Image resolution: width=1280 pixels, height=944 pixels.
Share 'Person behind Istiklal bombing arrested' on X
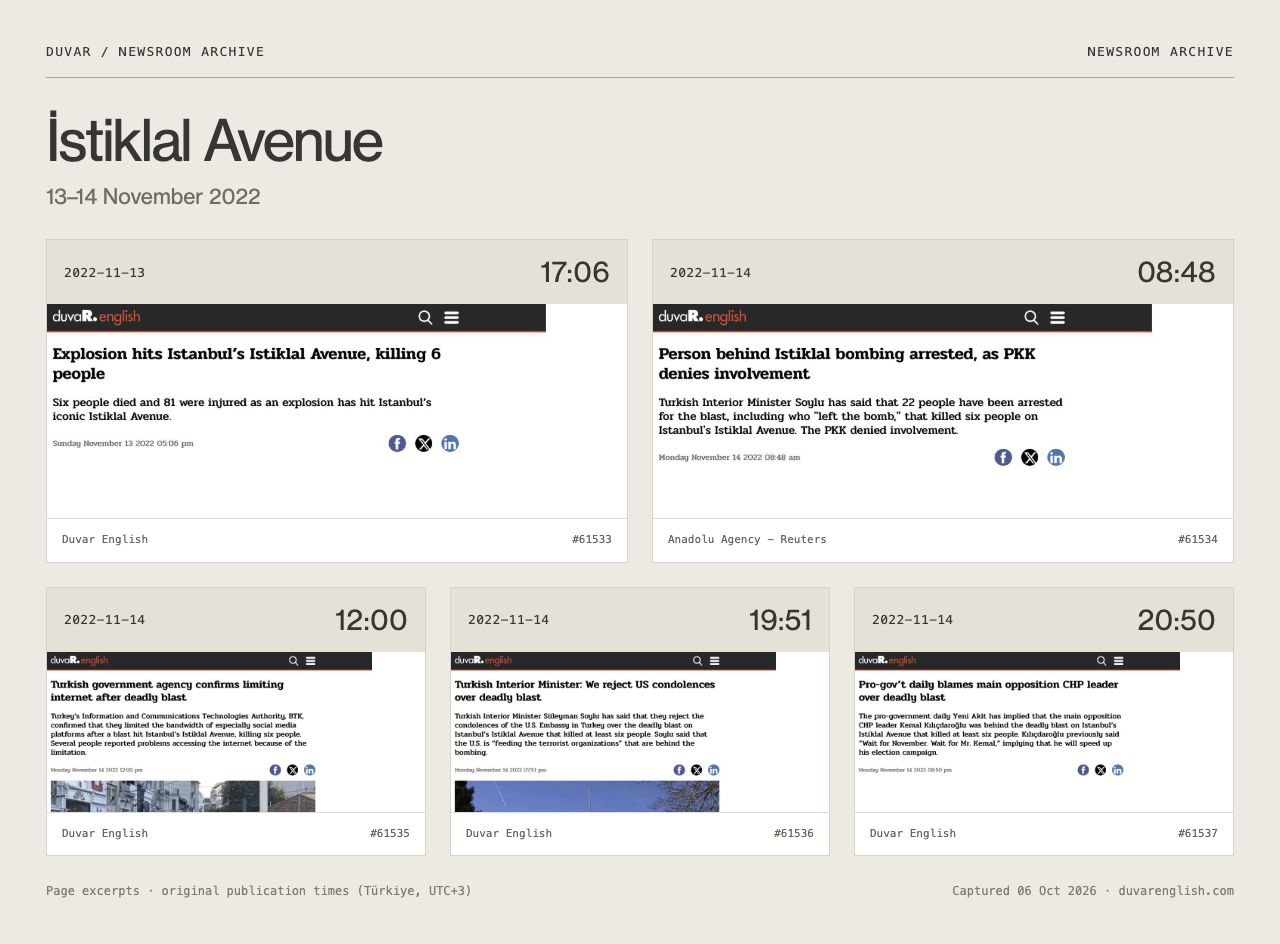(1030, 458)
